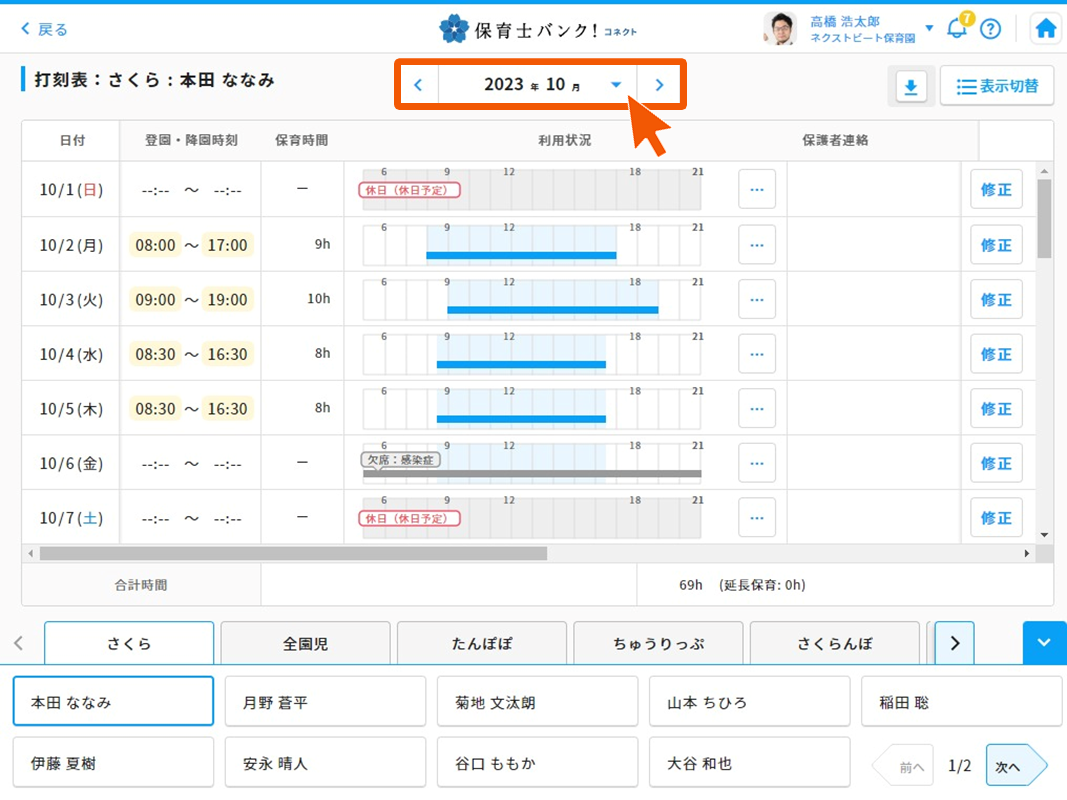Click the 戻る back link
The width and height of the screenshot is (1067, 800).
[44, 29]
